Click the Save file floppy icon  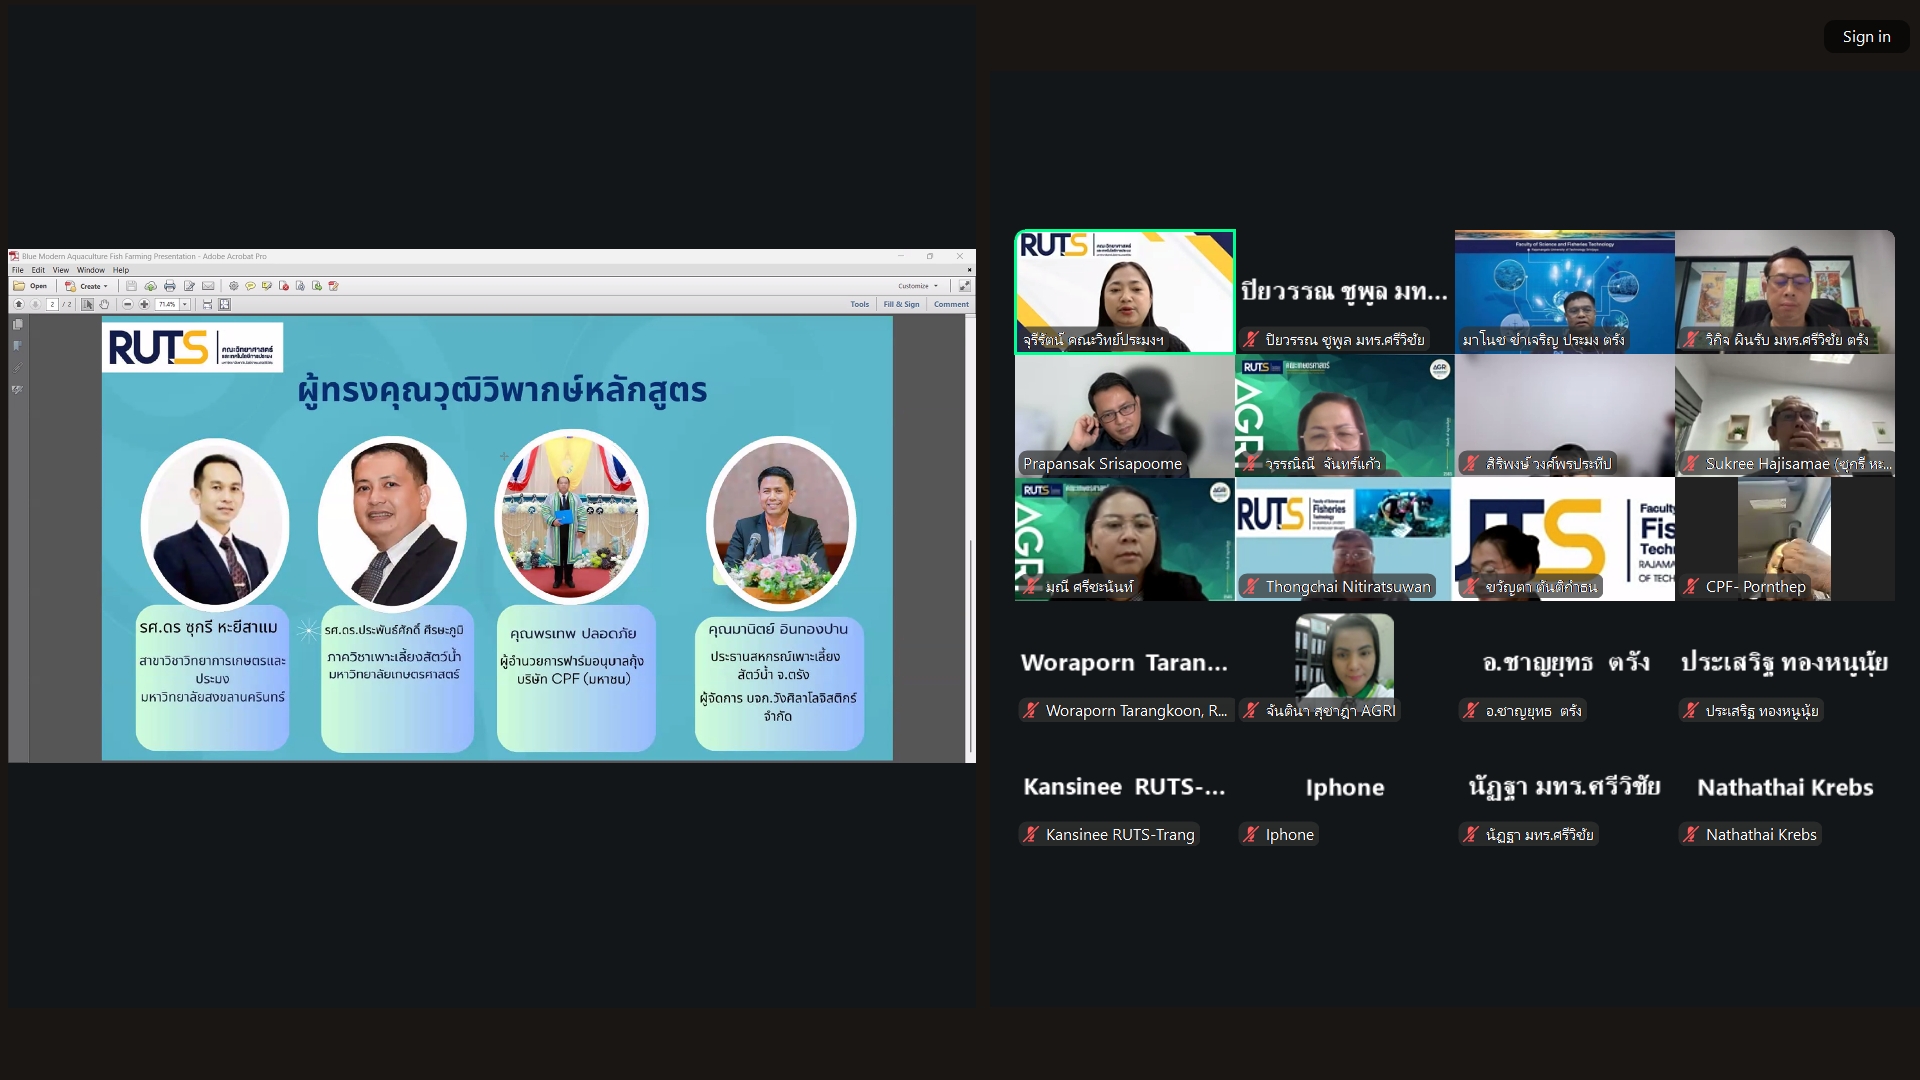[131, 286]
